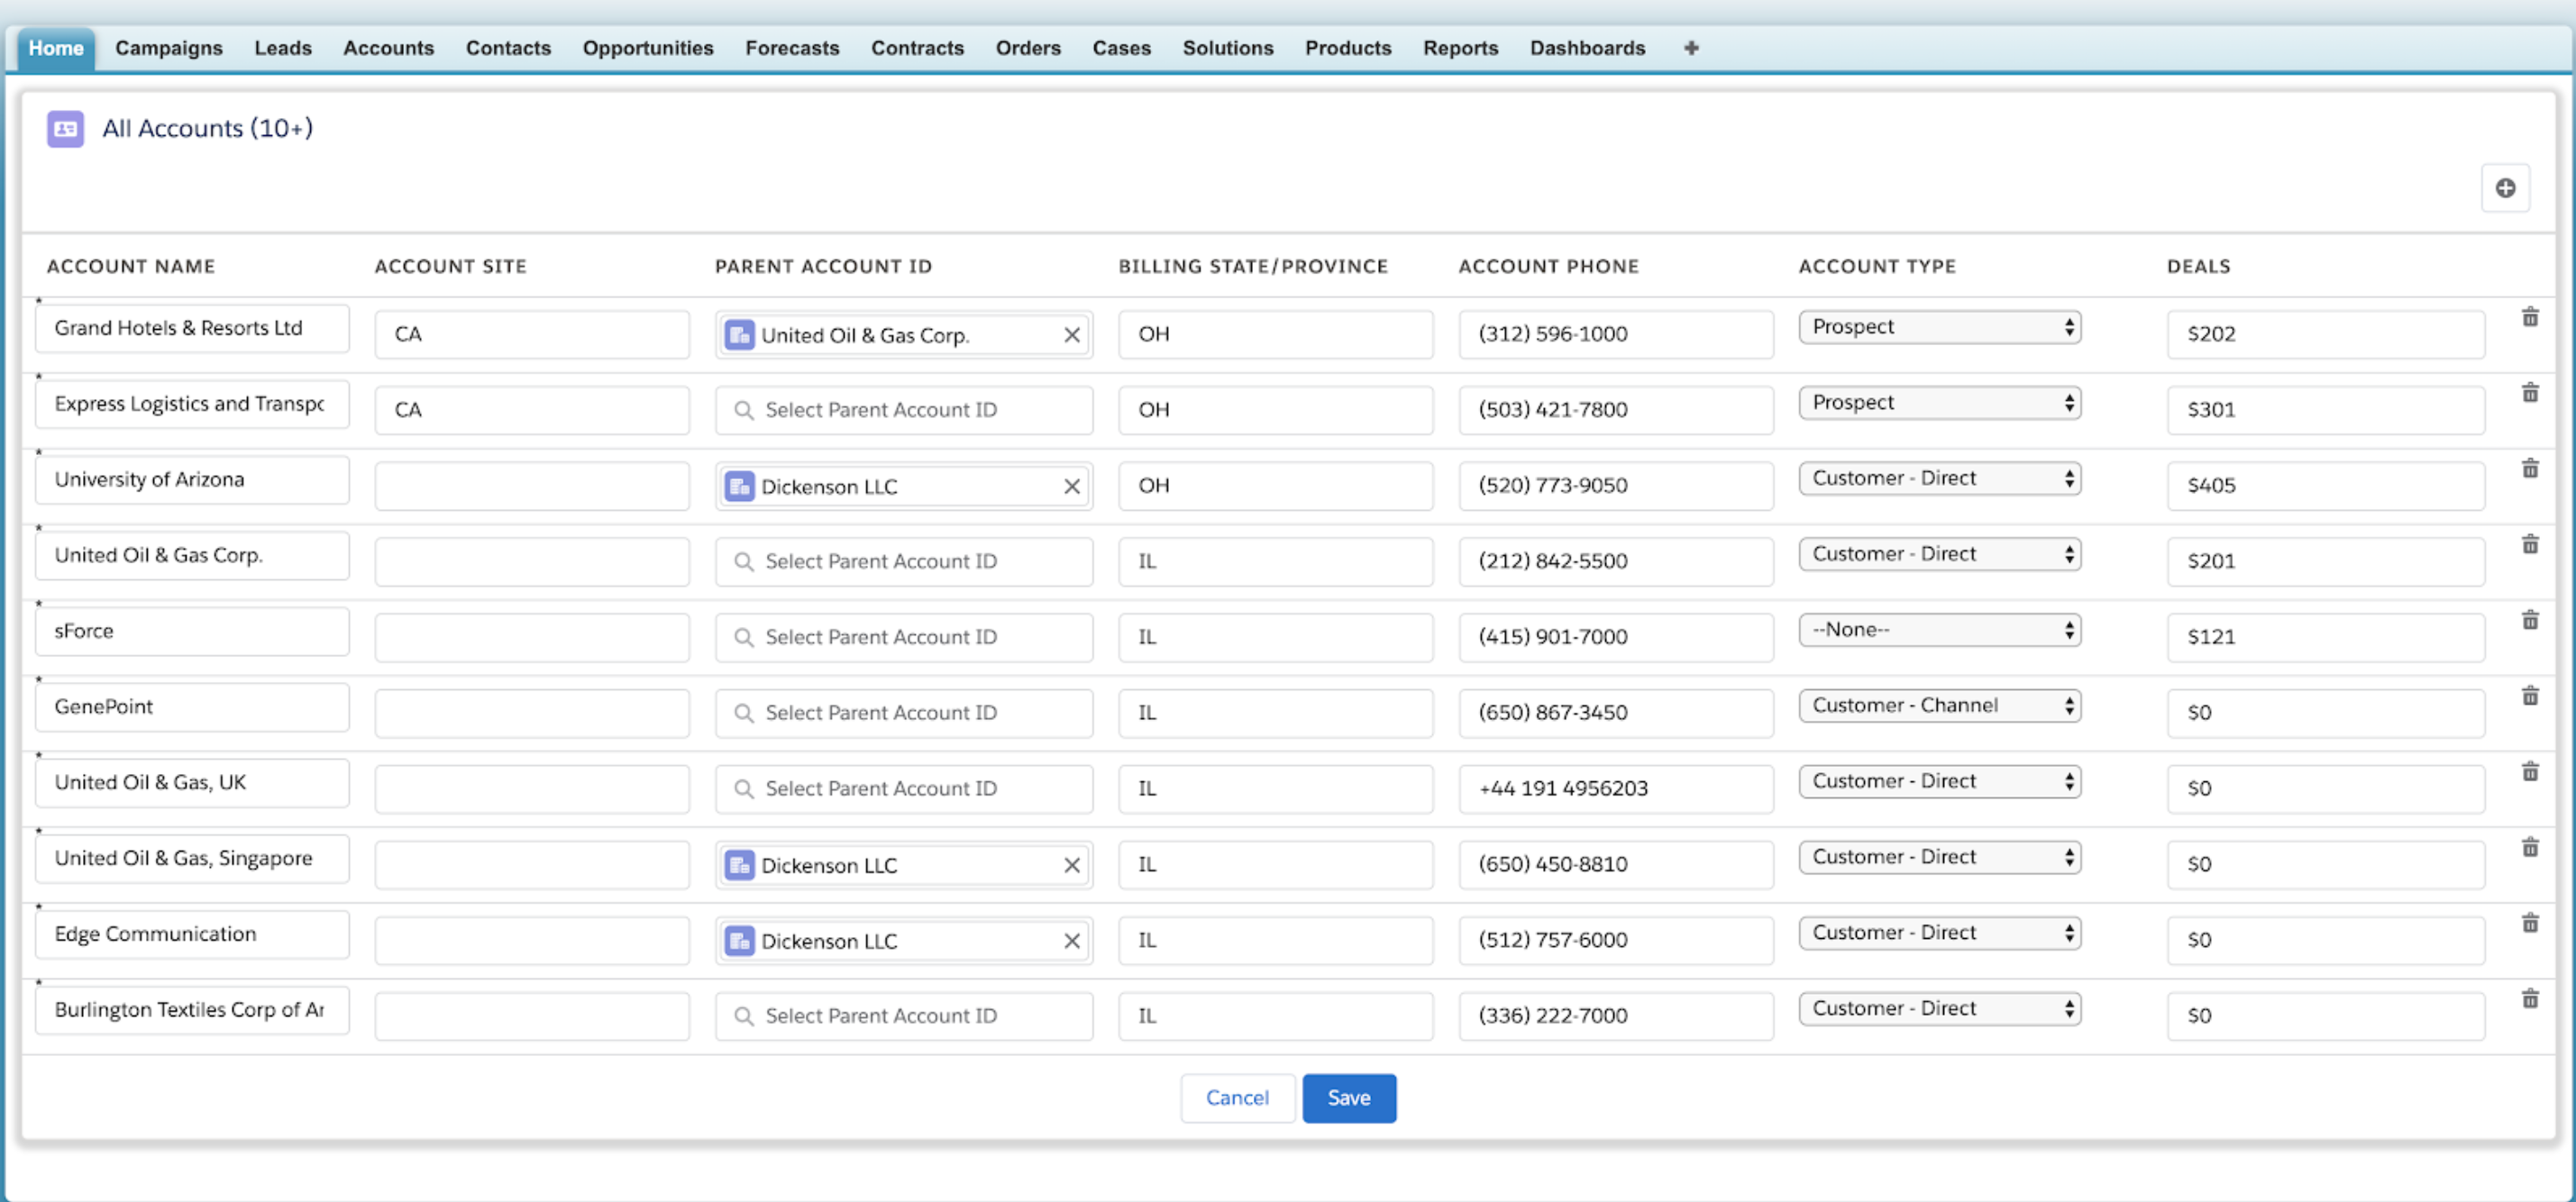Expand the --None-- account type dropdown for sForce
Viewport: 2576px width, 1202px height.
(x=1939, y=630)
